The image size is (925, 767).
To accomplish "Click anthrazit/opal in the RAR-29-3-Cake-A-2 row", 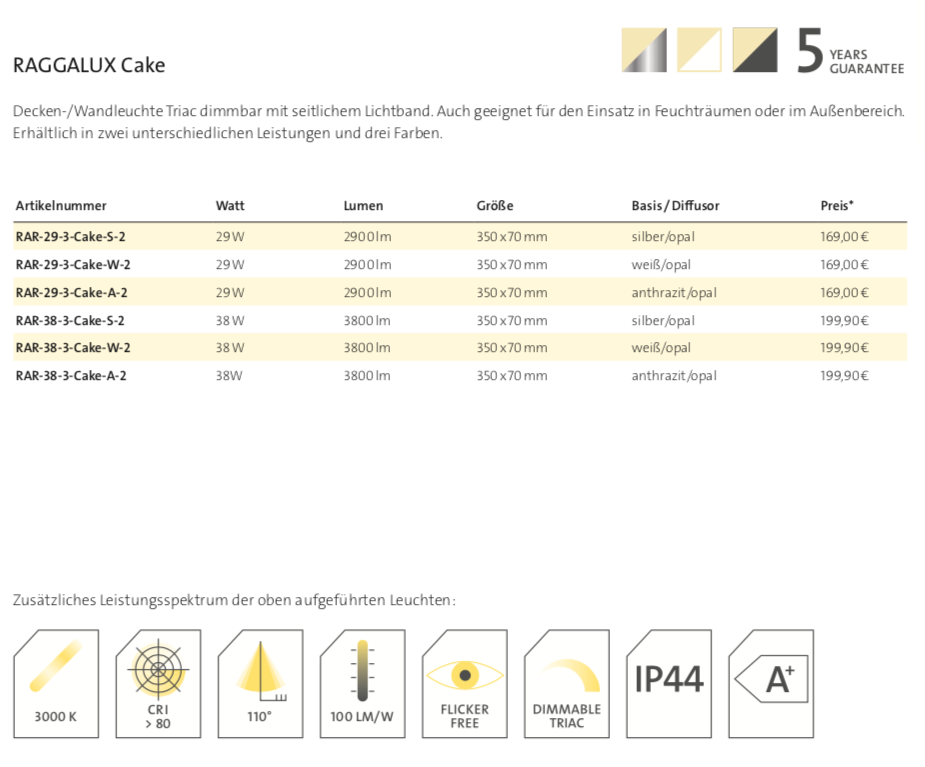I will pos(674,293).
